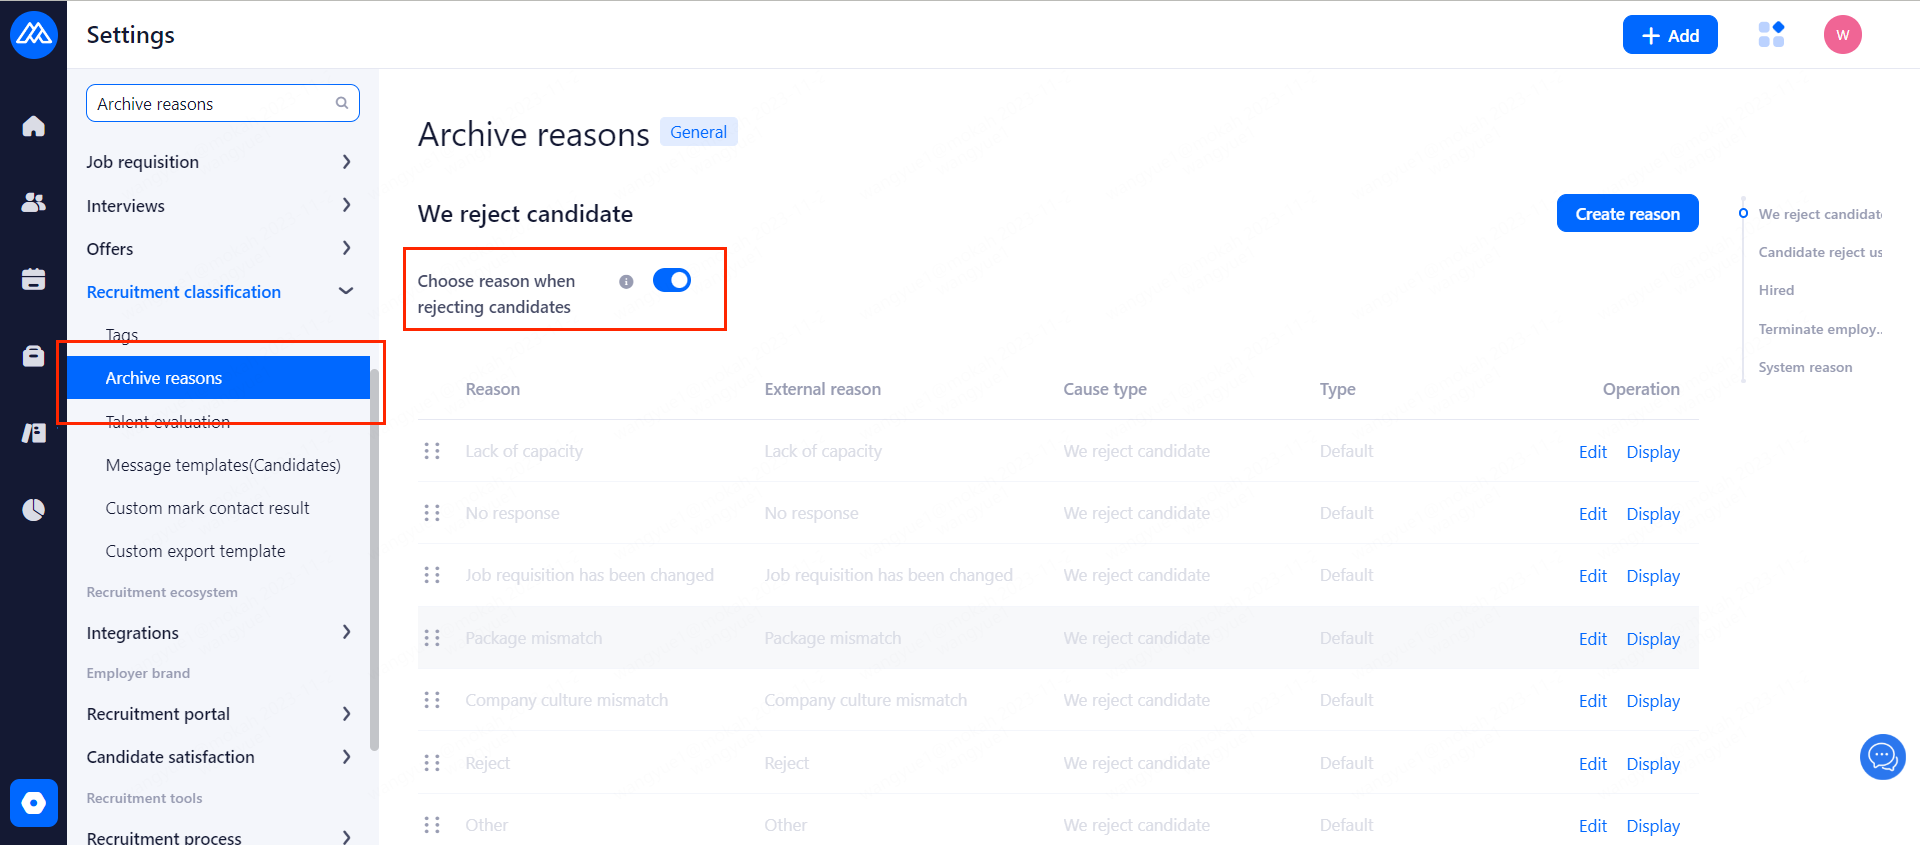Open the pie chart reports icon
This screenshot has height=845, width=1920.
click(33, 510)
